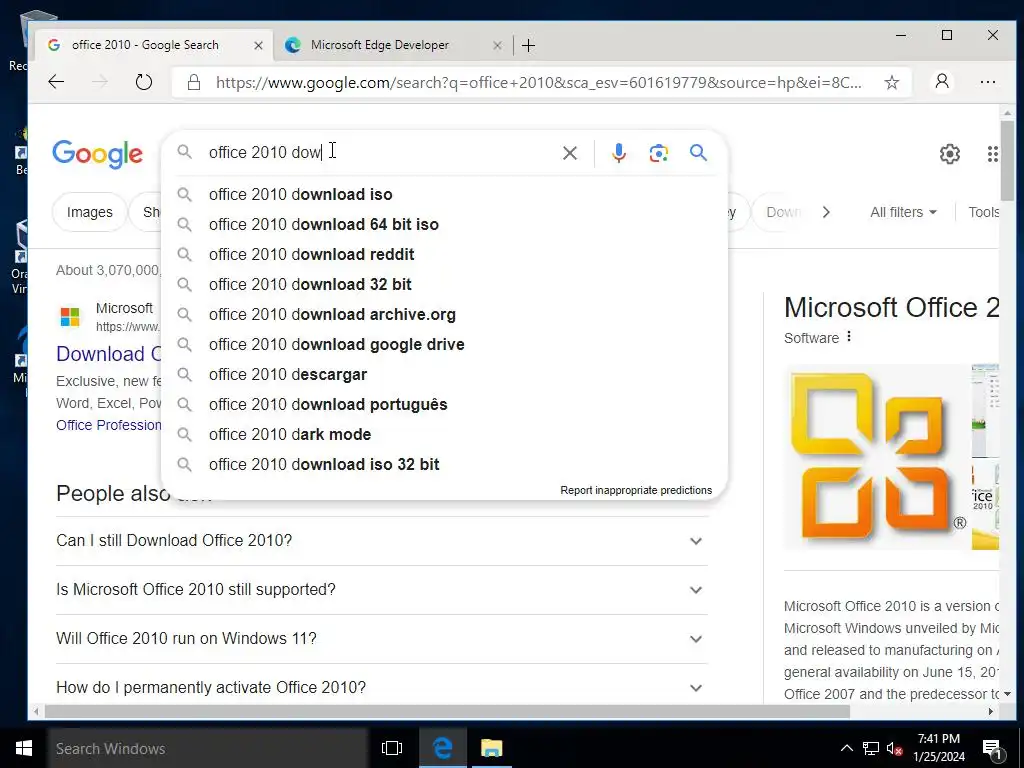Reload the page with the refresh icon
The width and height of the screenshot is (1024, 768).
click(x=144, y=82)
